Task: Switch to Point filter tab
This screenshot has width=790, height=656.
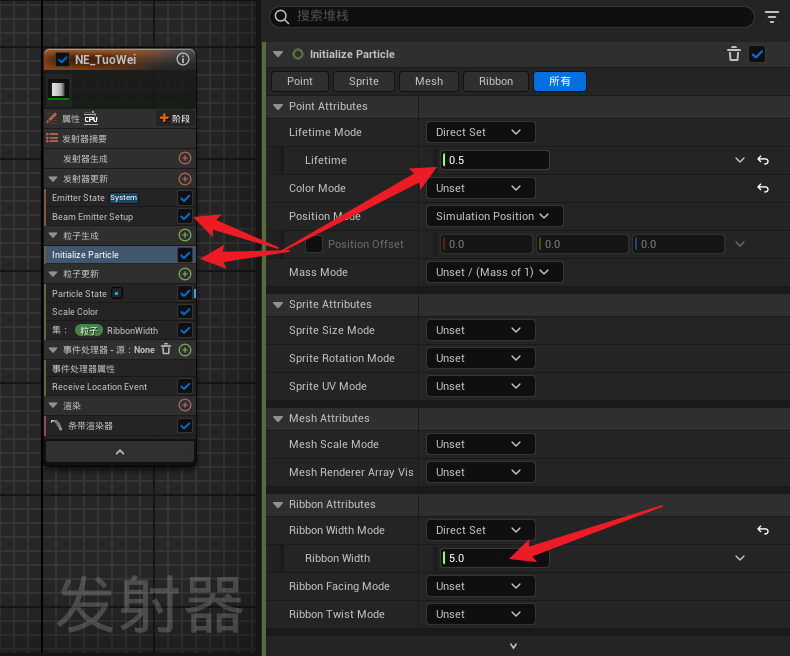Action: [300, 81]
